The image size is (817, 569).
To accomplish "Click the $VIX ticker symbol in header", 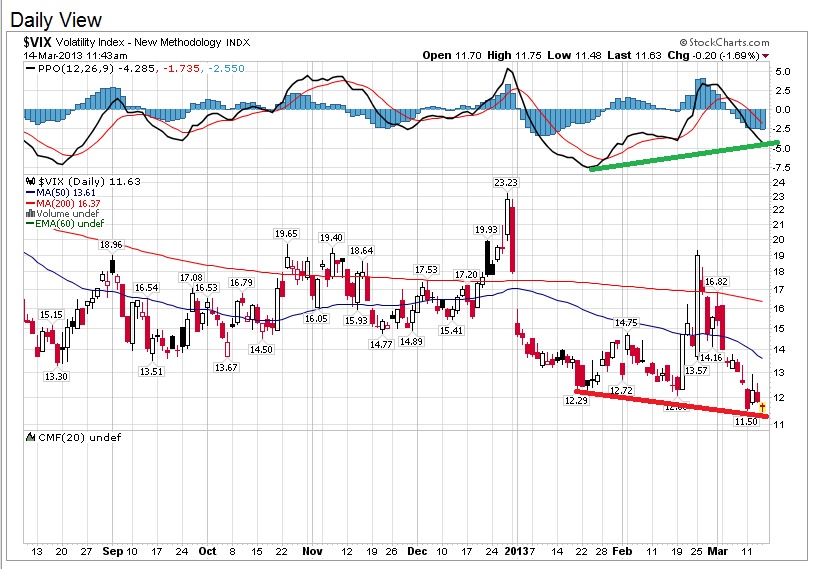I will 38,42.
